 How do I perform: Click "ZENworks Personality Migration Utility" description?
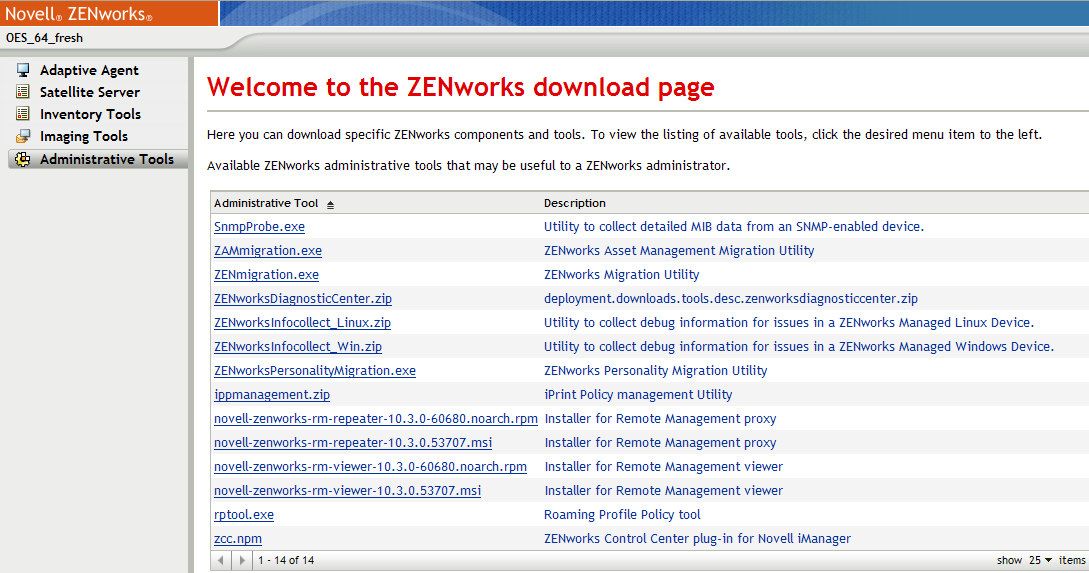(x=656, y=370)
